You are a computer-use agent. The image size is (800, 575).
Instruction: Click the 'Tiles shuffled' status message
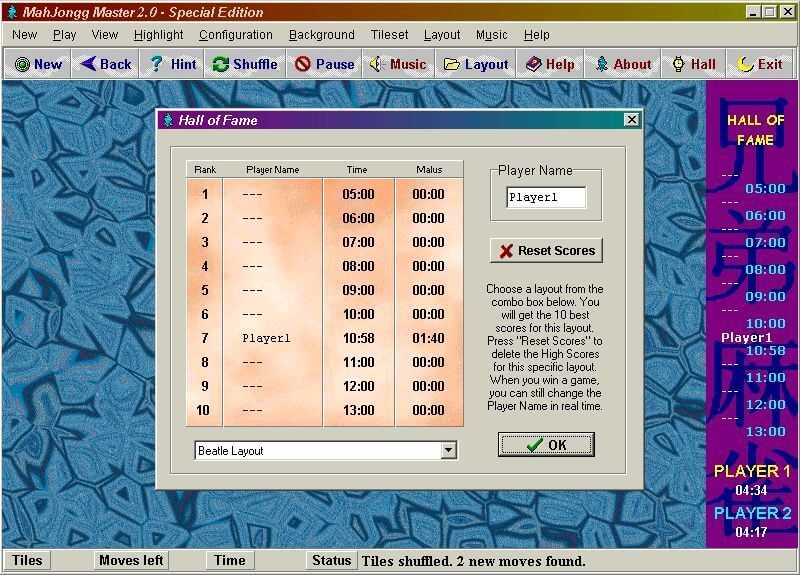click(473, 561)
